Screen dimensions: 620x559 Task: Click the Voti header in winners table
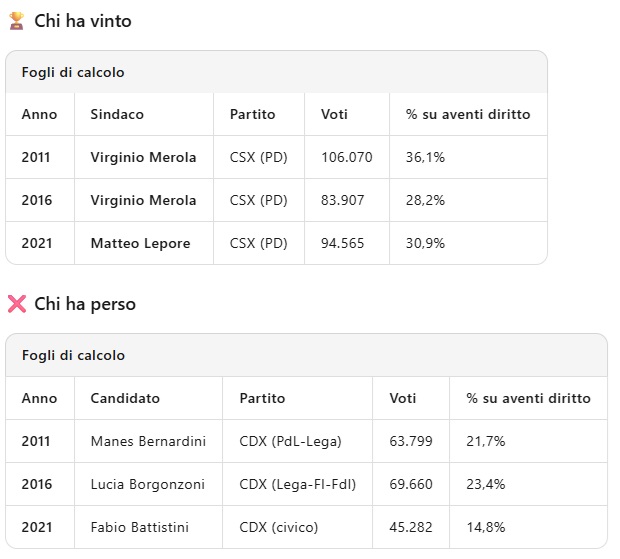coord(334,114)
